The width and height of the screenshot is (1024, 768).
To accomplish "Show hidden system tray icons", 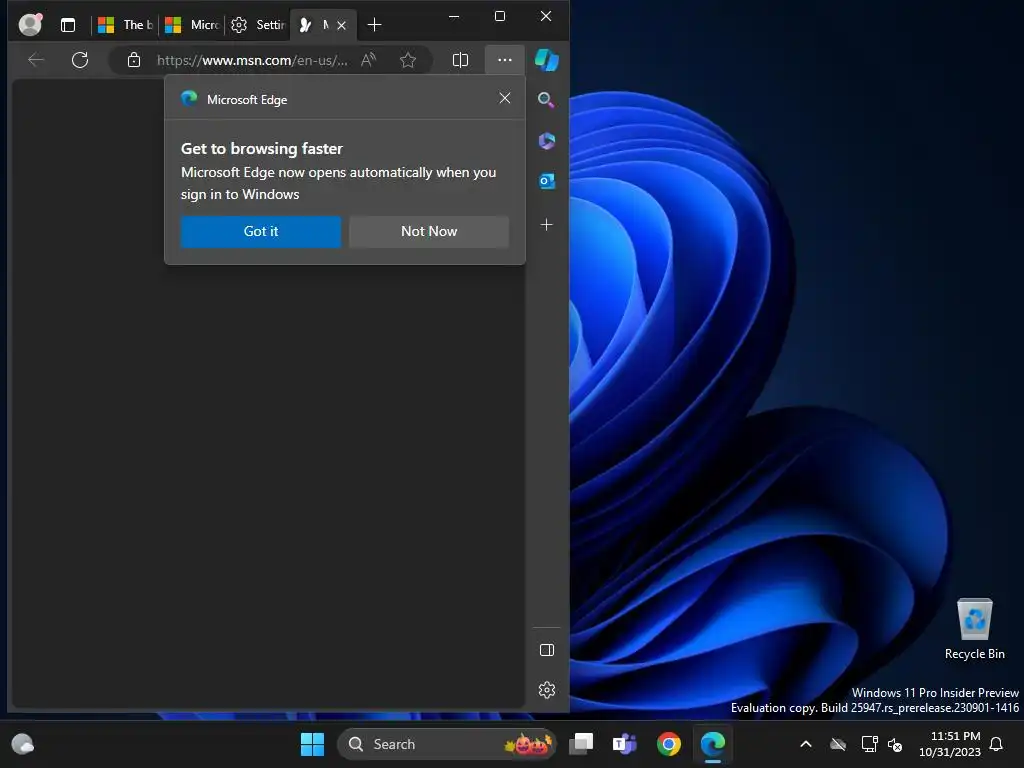I will pos(806,744).
